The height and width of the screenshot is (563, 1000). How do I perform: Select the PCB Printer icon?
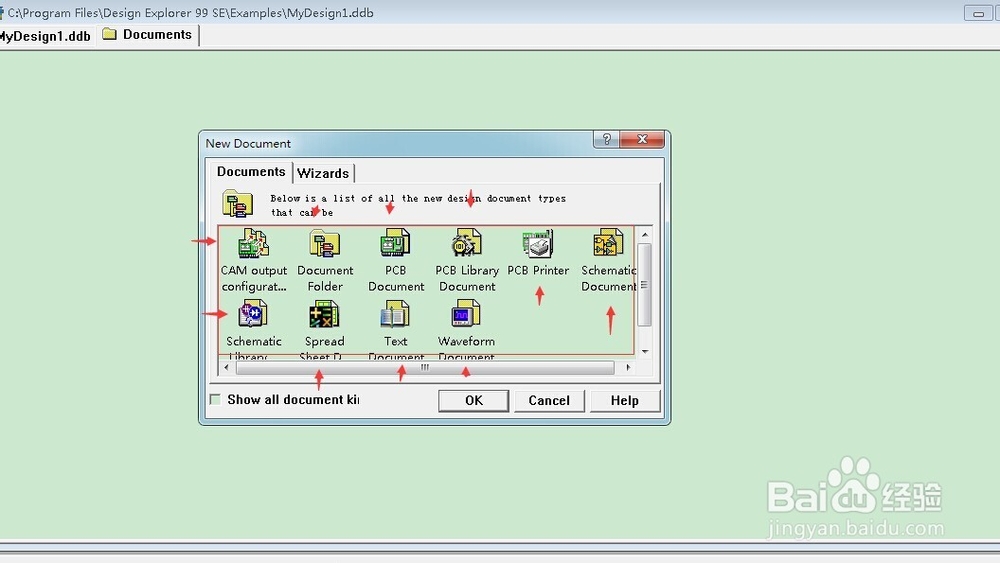coord(538,244)
